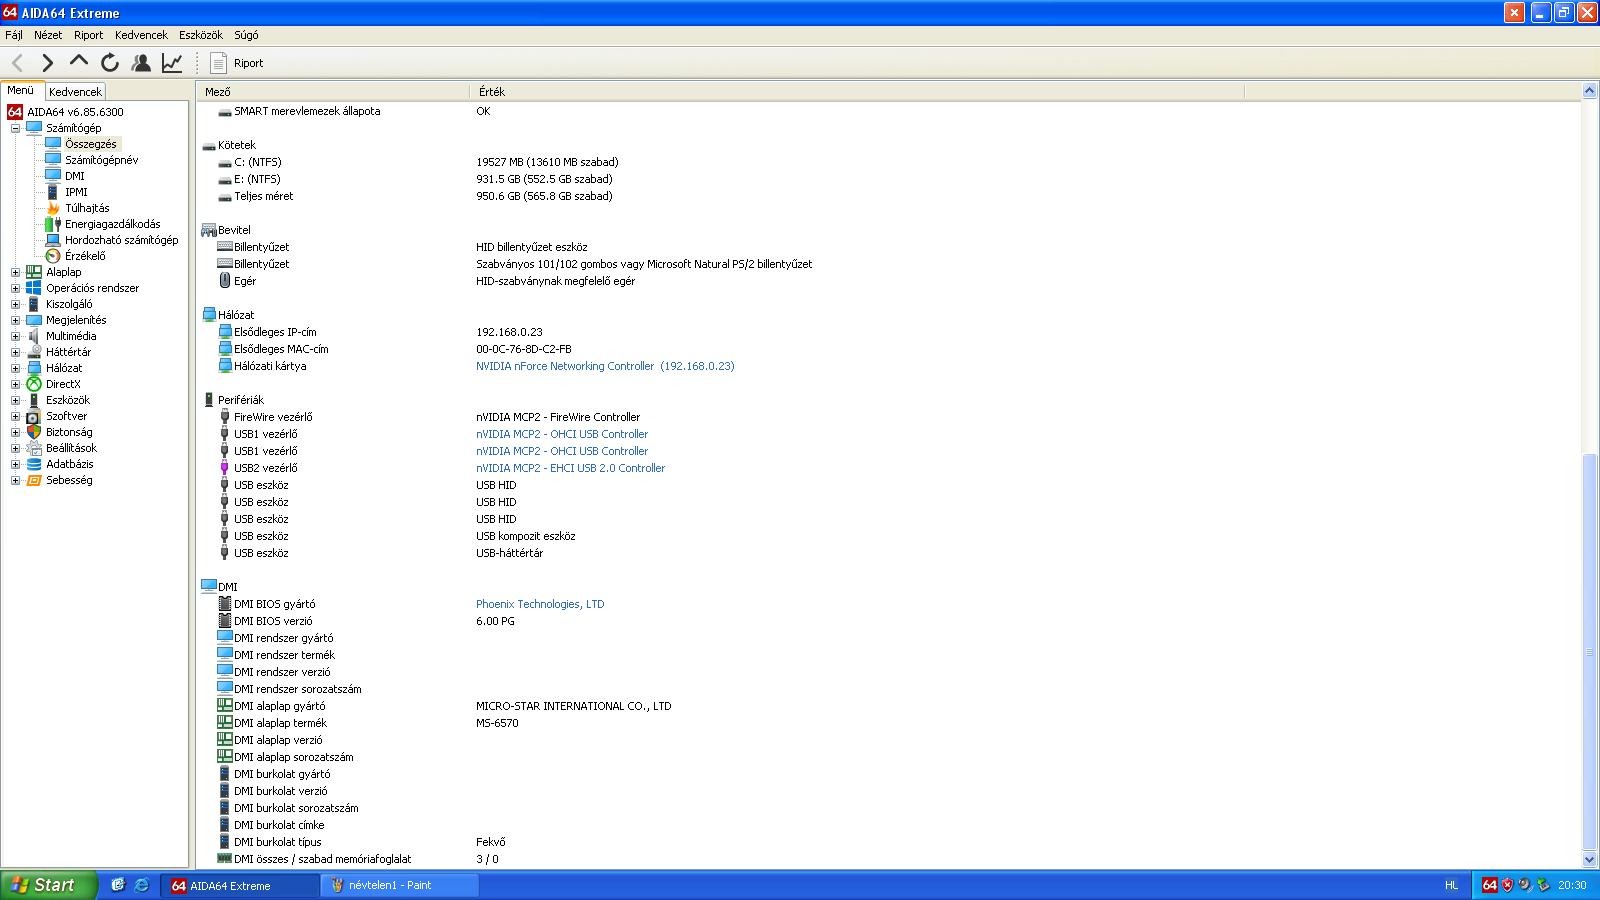The width and height of the screenshot is (1600, 900).
Task: Click the Biztonság shield icon
Action: [x=34, y=432]
